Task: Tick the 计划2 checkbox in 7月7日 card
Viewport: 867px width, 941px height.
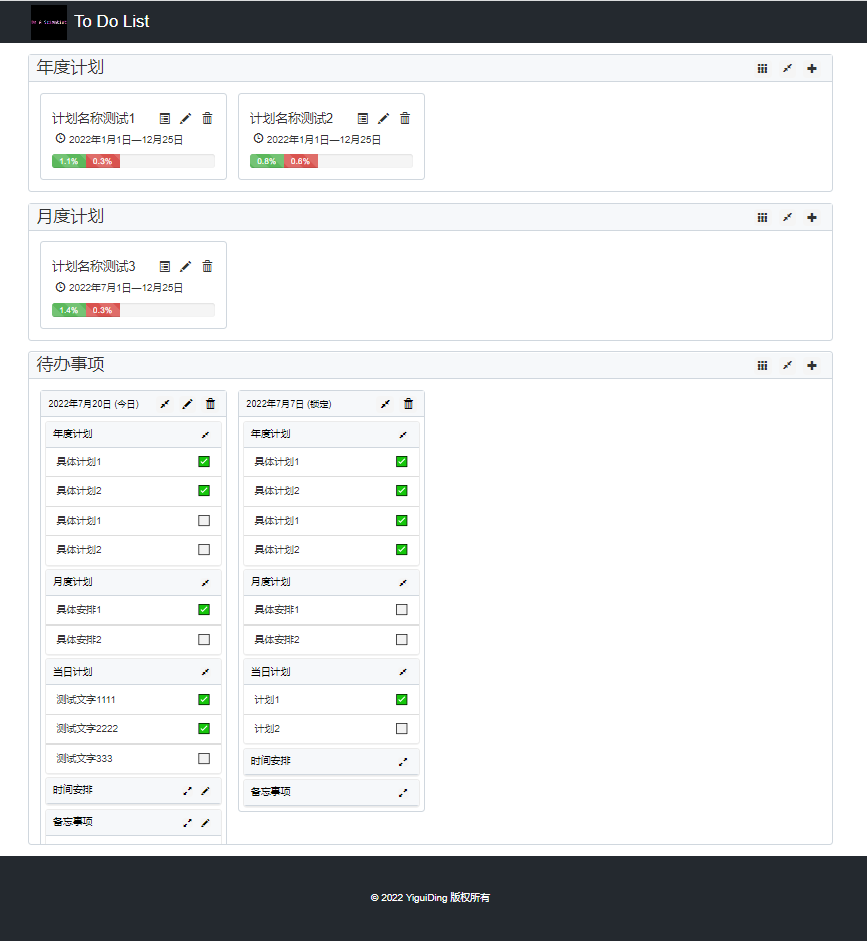Action: 402,729
